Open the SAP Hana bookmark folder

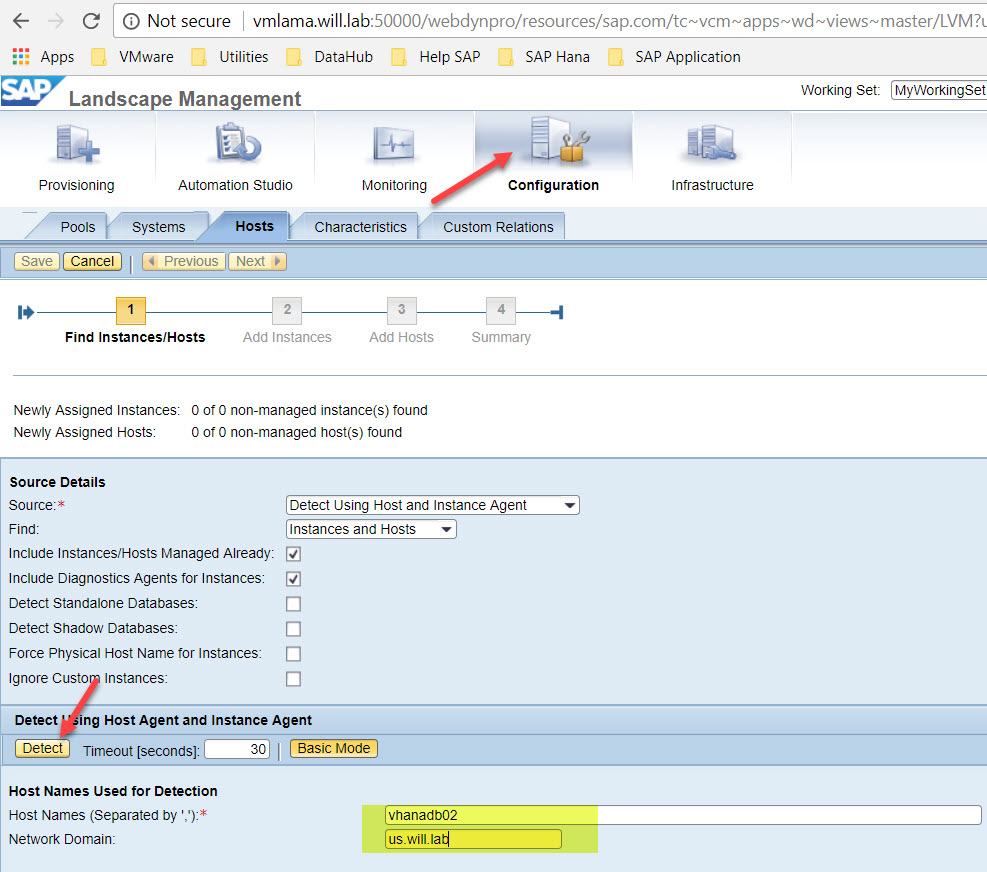point(543,57)
